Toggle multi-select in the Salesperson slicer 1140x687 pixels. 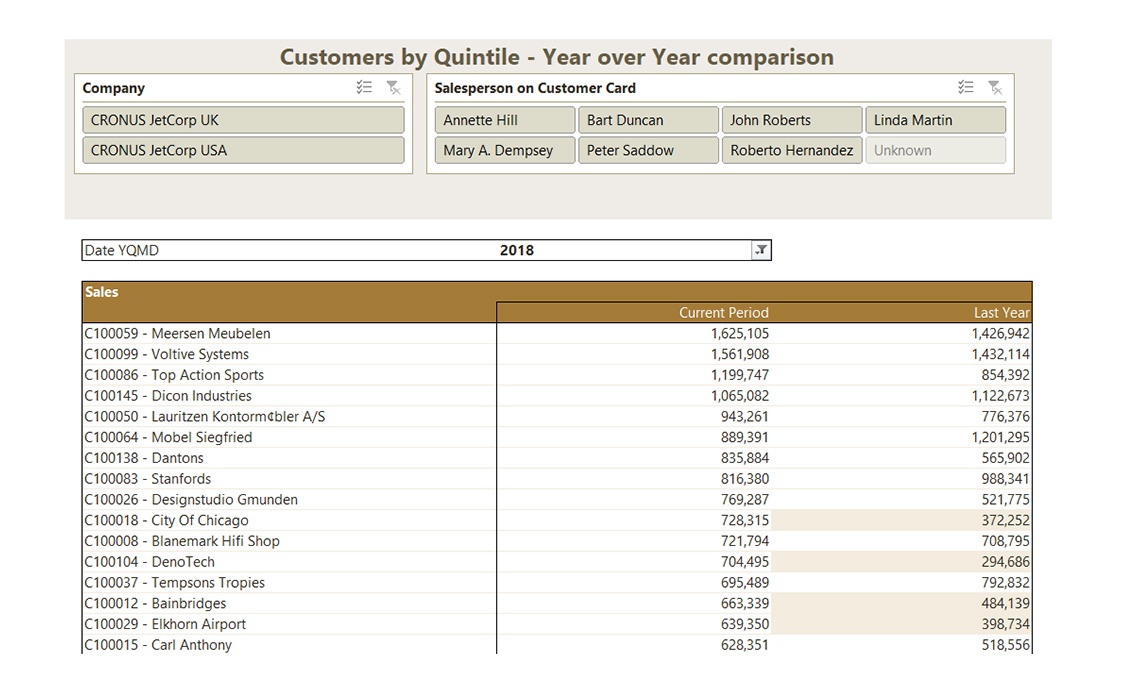pyautogui.click(x=966, y=88)
